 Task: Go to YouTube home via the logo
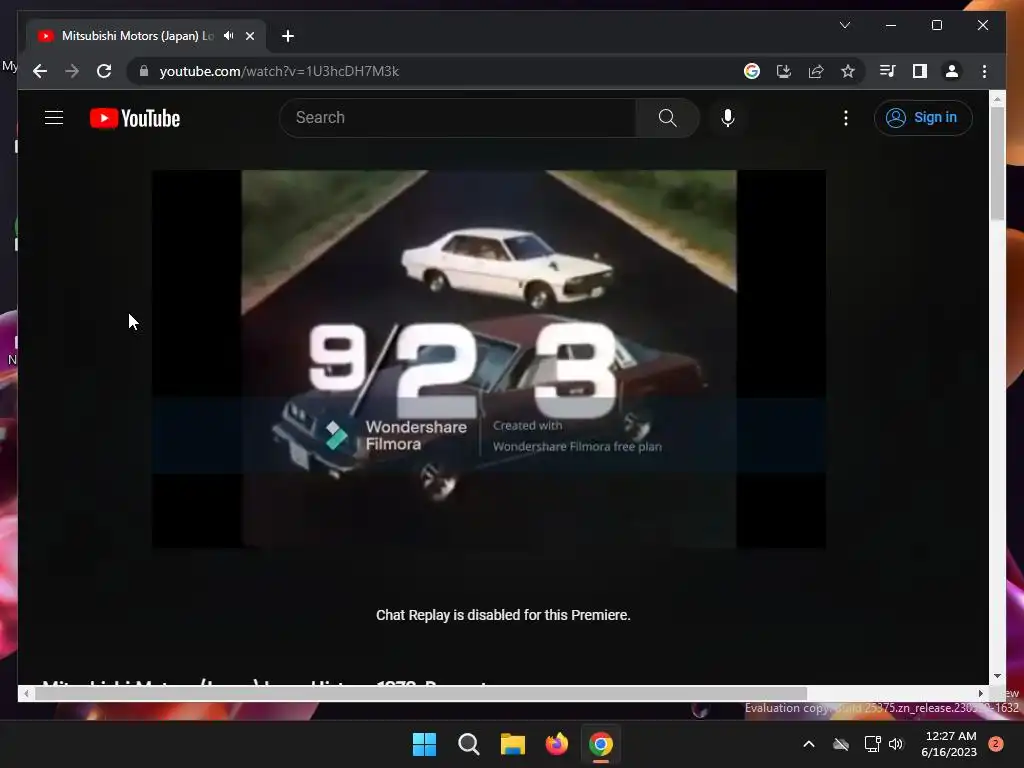coord(135,118)
